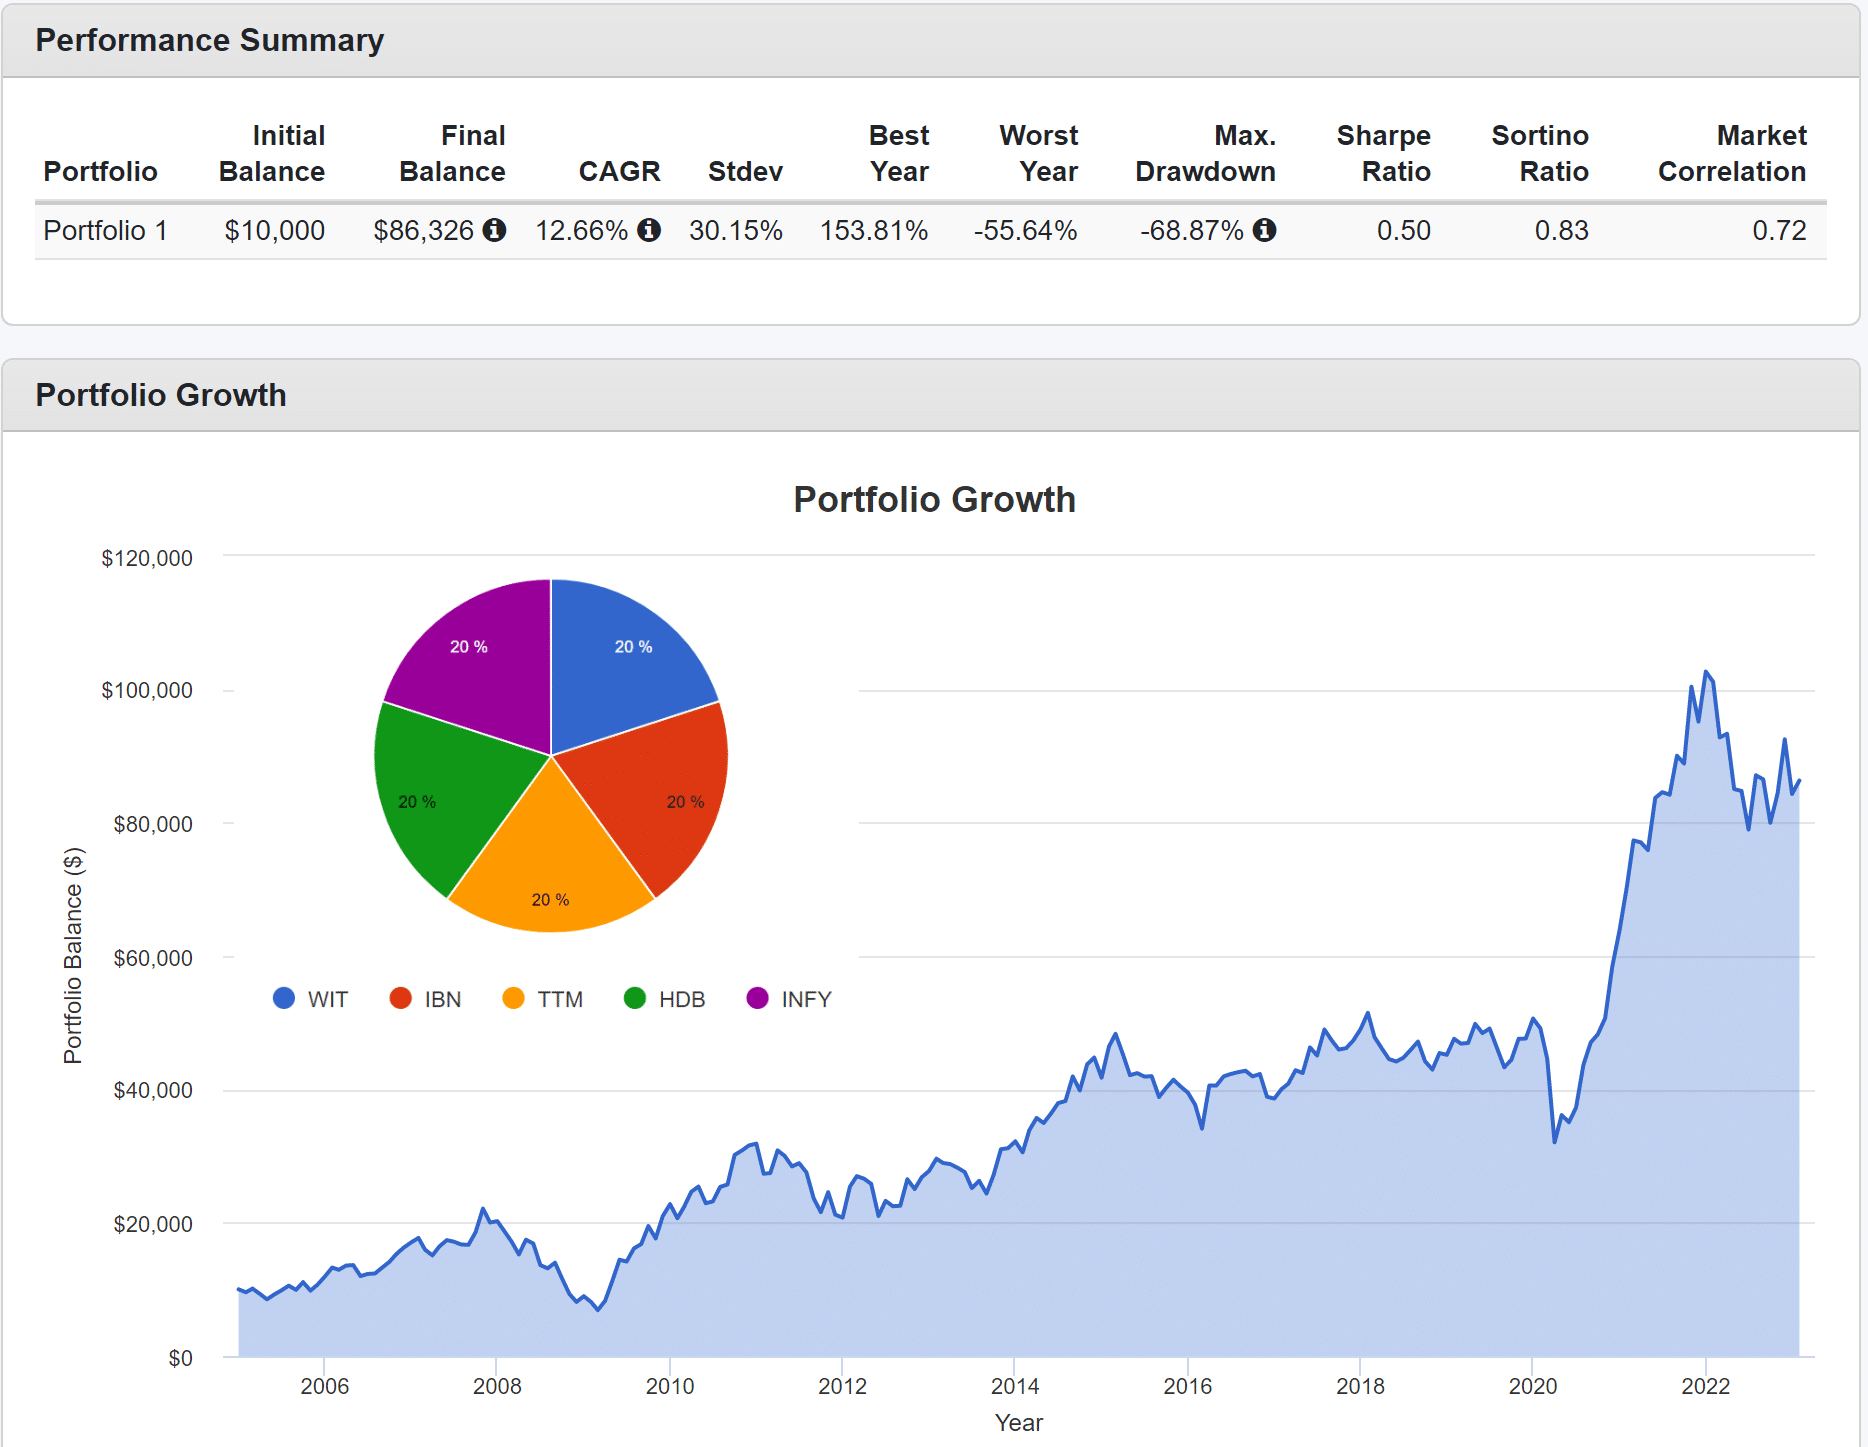Toggle the WIT legend marker
The height and width of the screenshot is (1447, 1868).
(x=284, y=998)
